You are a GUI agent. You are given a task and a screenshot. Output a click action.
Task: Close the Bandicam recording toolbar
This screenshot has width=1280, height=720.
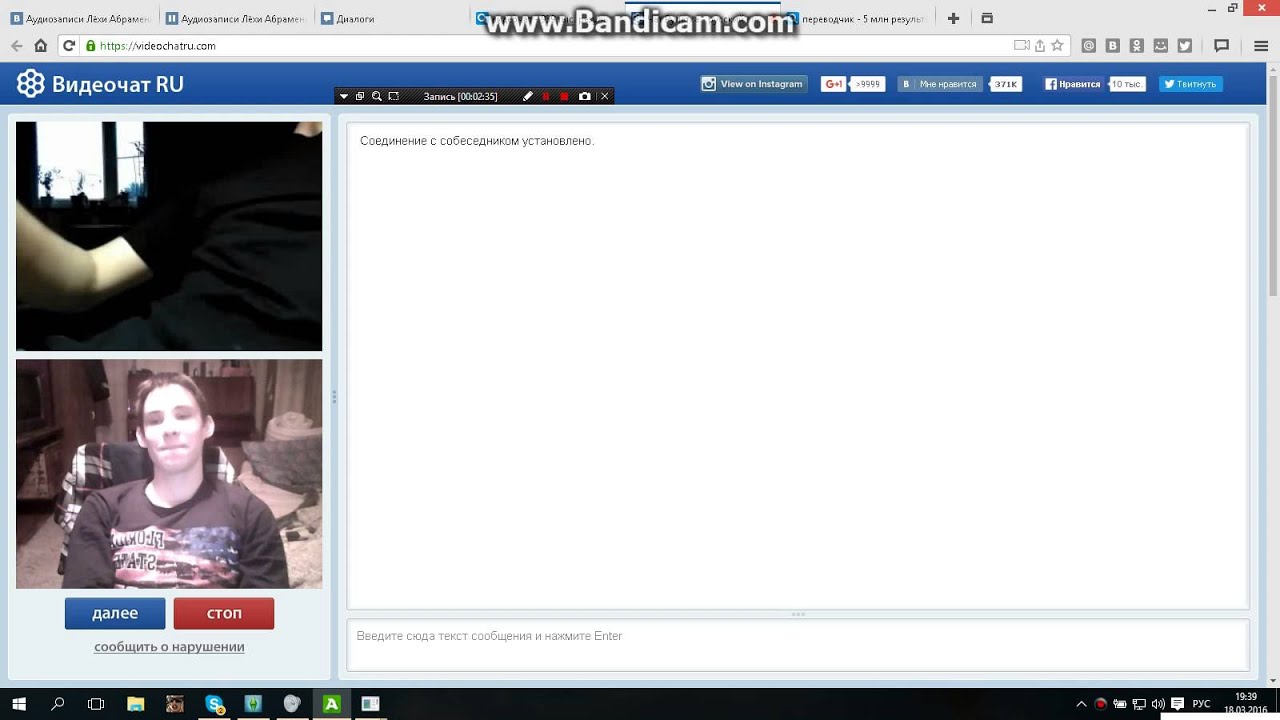pyautogui.click(x=604, y=97)
